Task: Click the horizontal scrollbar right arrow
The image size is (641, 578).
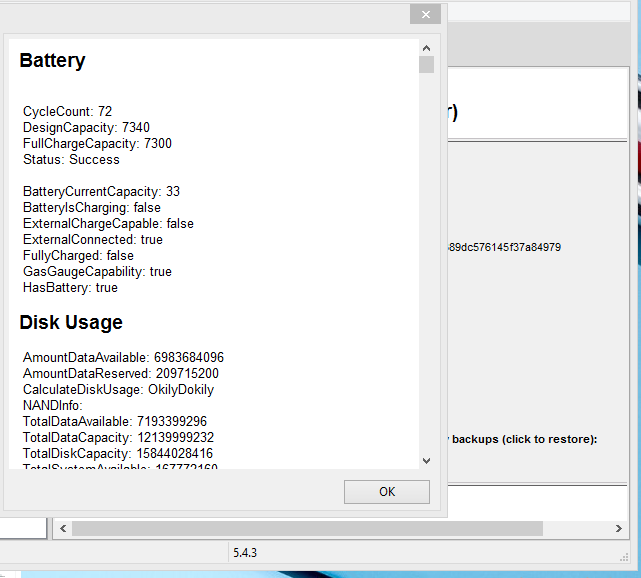Action: tap(618, 528)
